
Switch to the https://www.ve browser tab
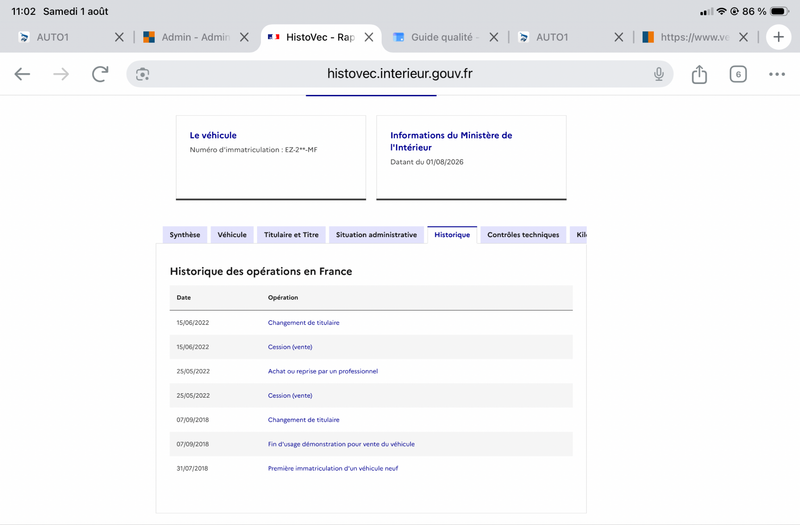[686, 37]
